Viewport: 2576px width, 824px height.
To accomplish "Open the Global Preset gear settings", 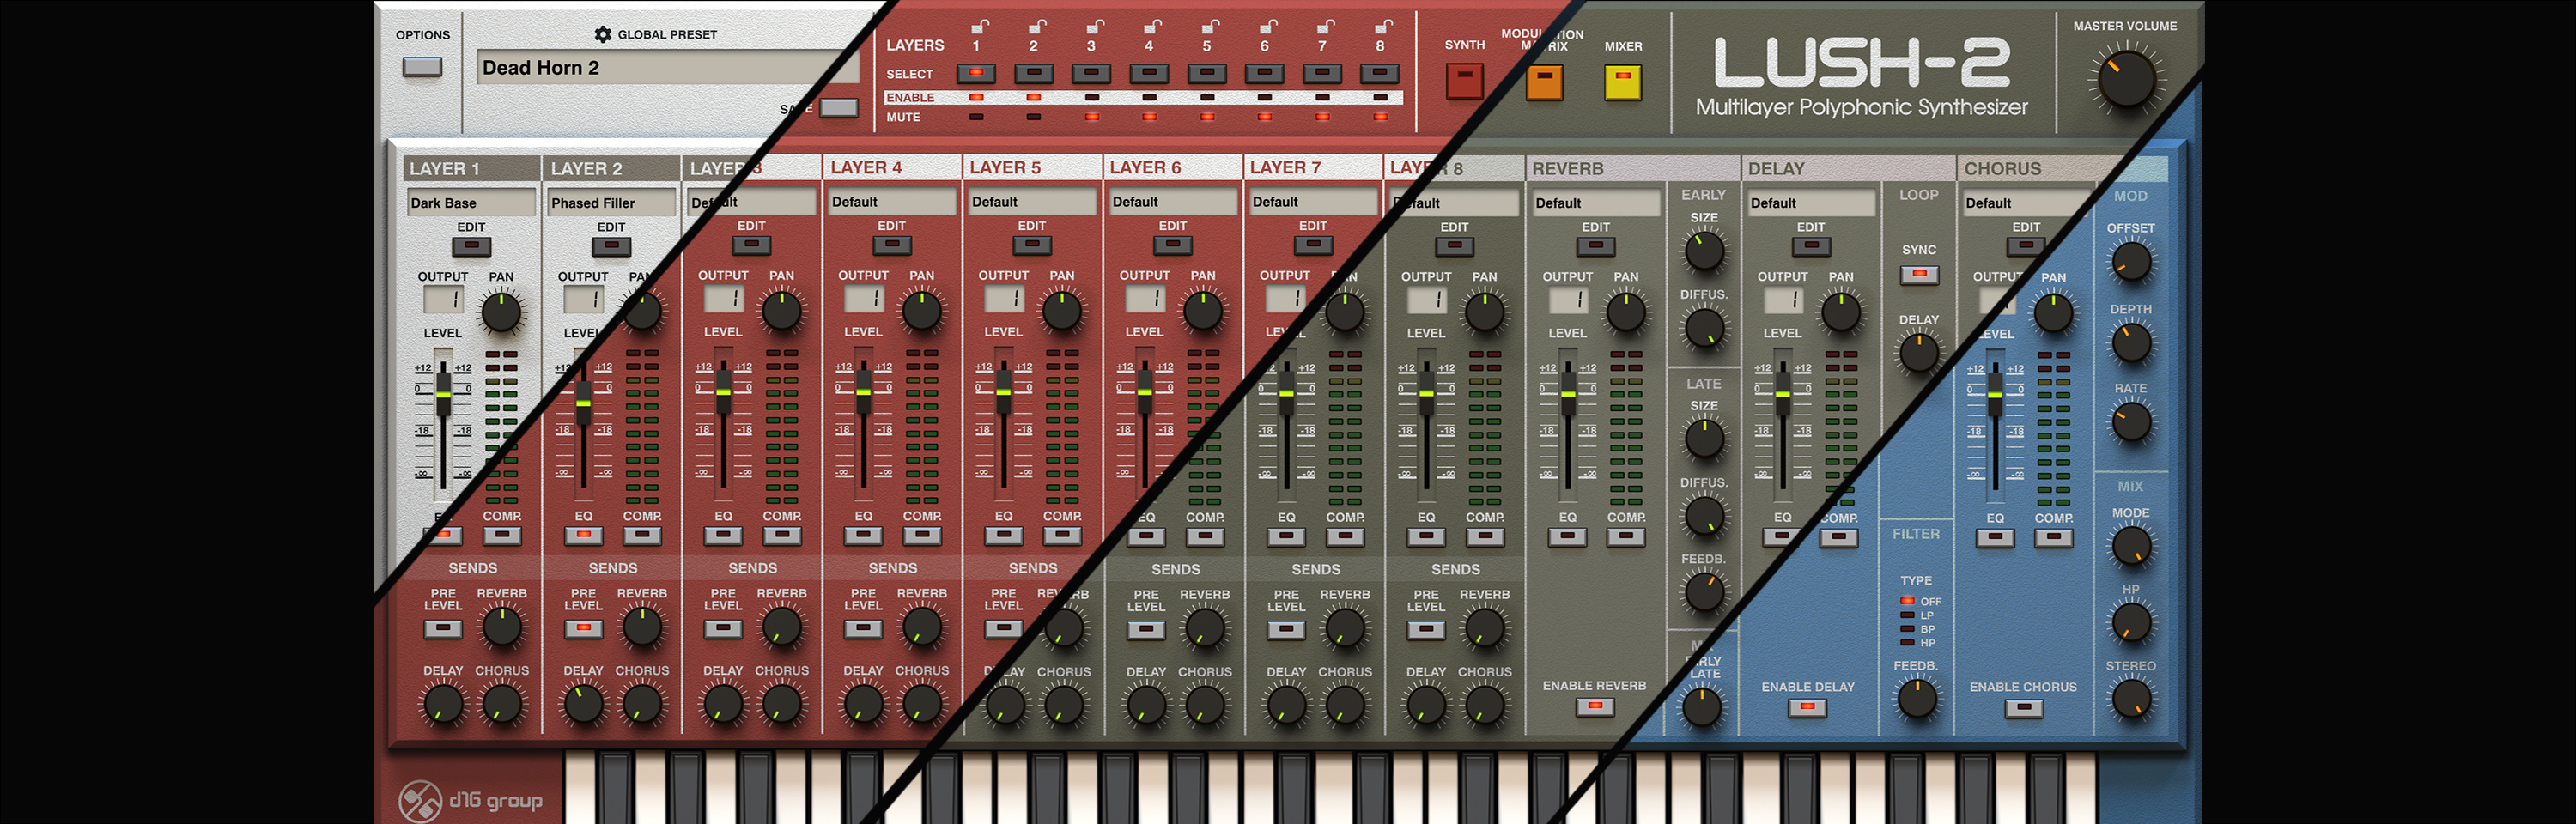I will (603, 34).
